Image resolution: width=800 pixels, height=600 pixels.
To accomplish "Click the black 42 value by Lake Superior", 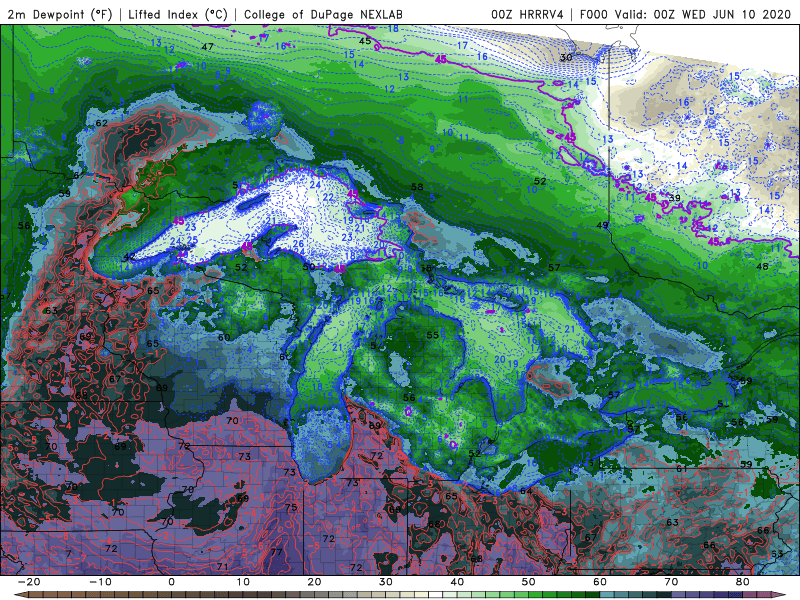I will point(130,257).
